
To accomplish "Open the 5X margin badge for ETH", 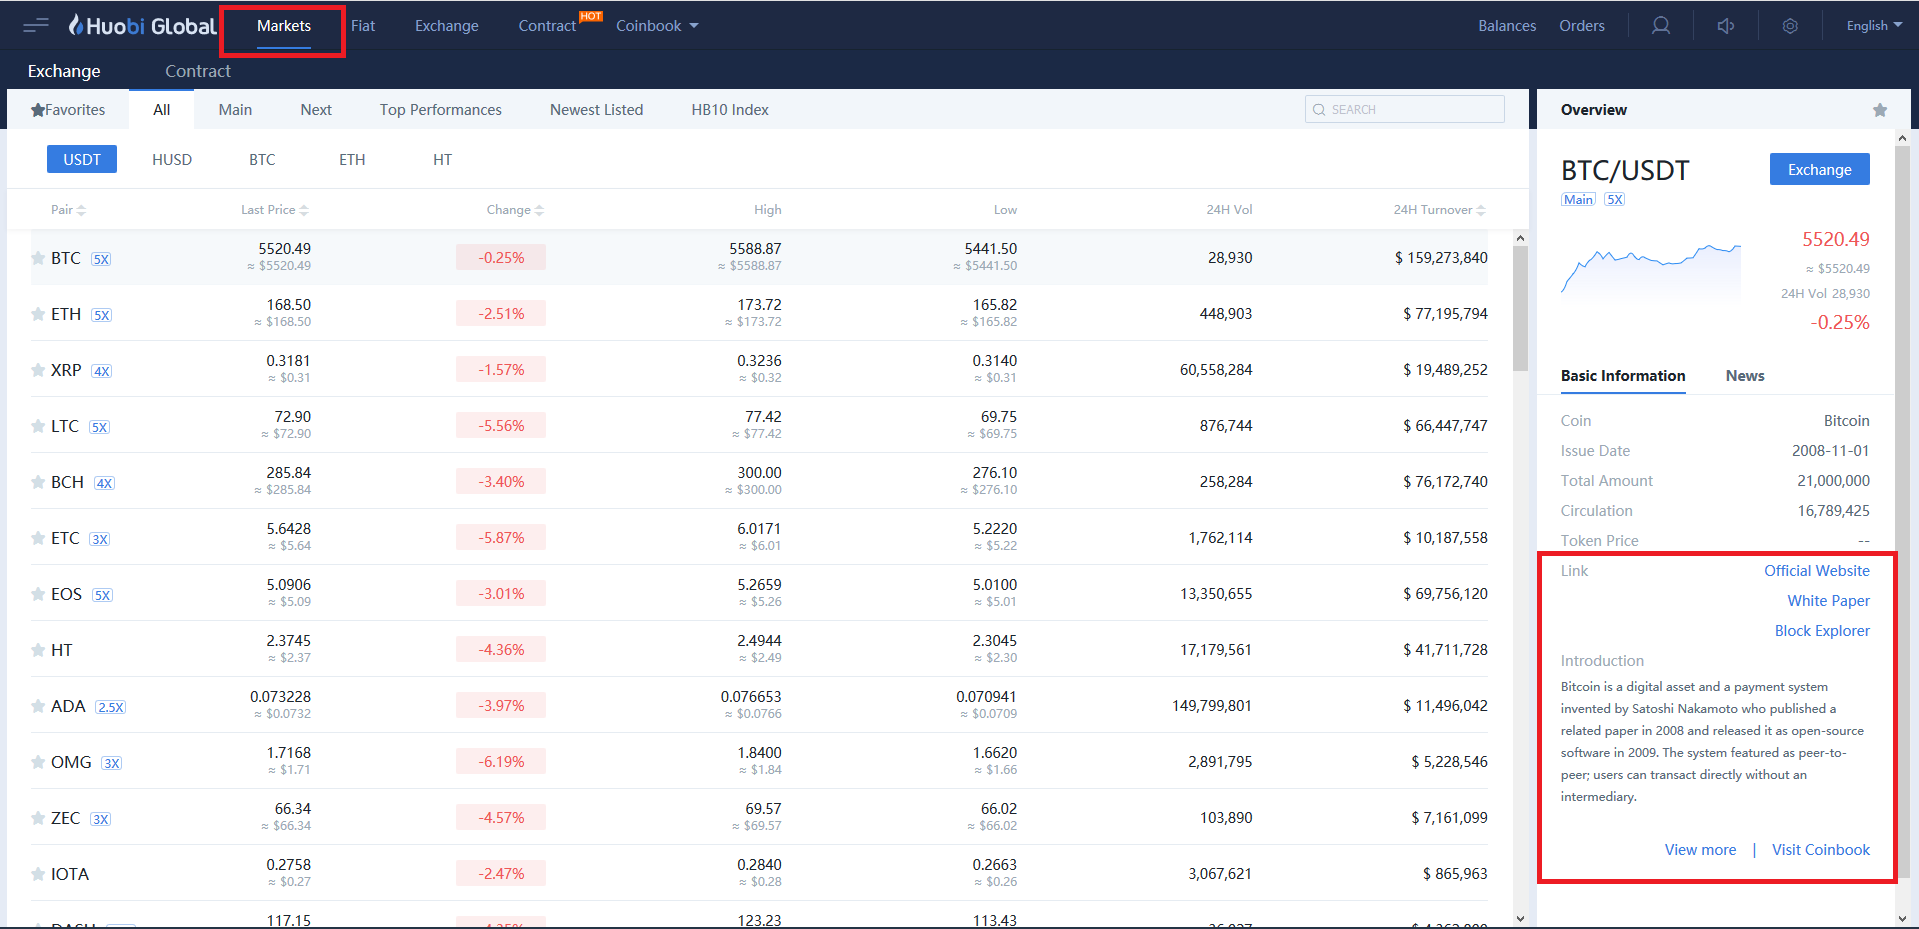I will pos(102,315).
